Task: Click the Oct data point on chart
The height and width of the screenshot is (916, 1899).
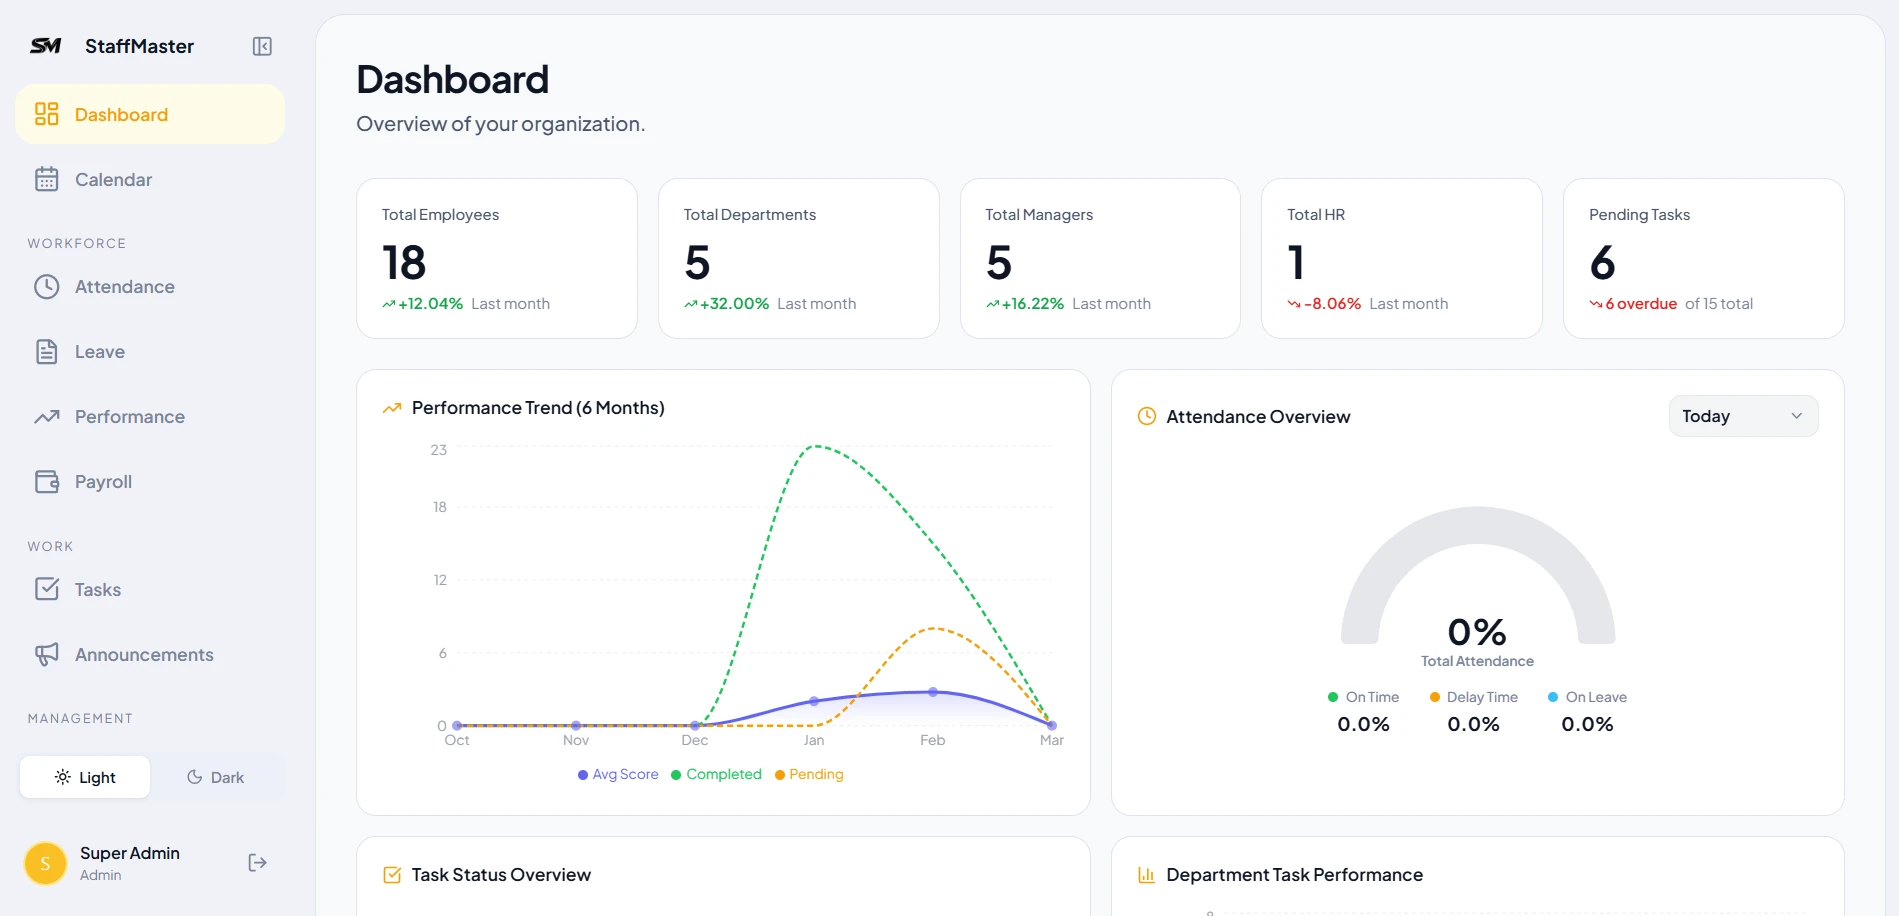Action: tap(457, 725)
